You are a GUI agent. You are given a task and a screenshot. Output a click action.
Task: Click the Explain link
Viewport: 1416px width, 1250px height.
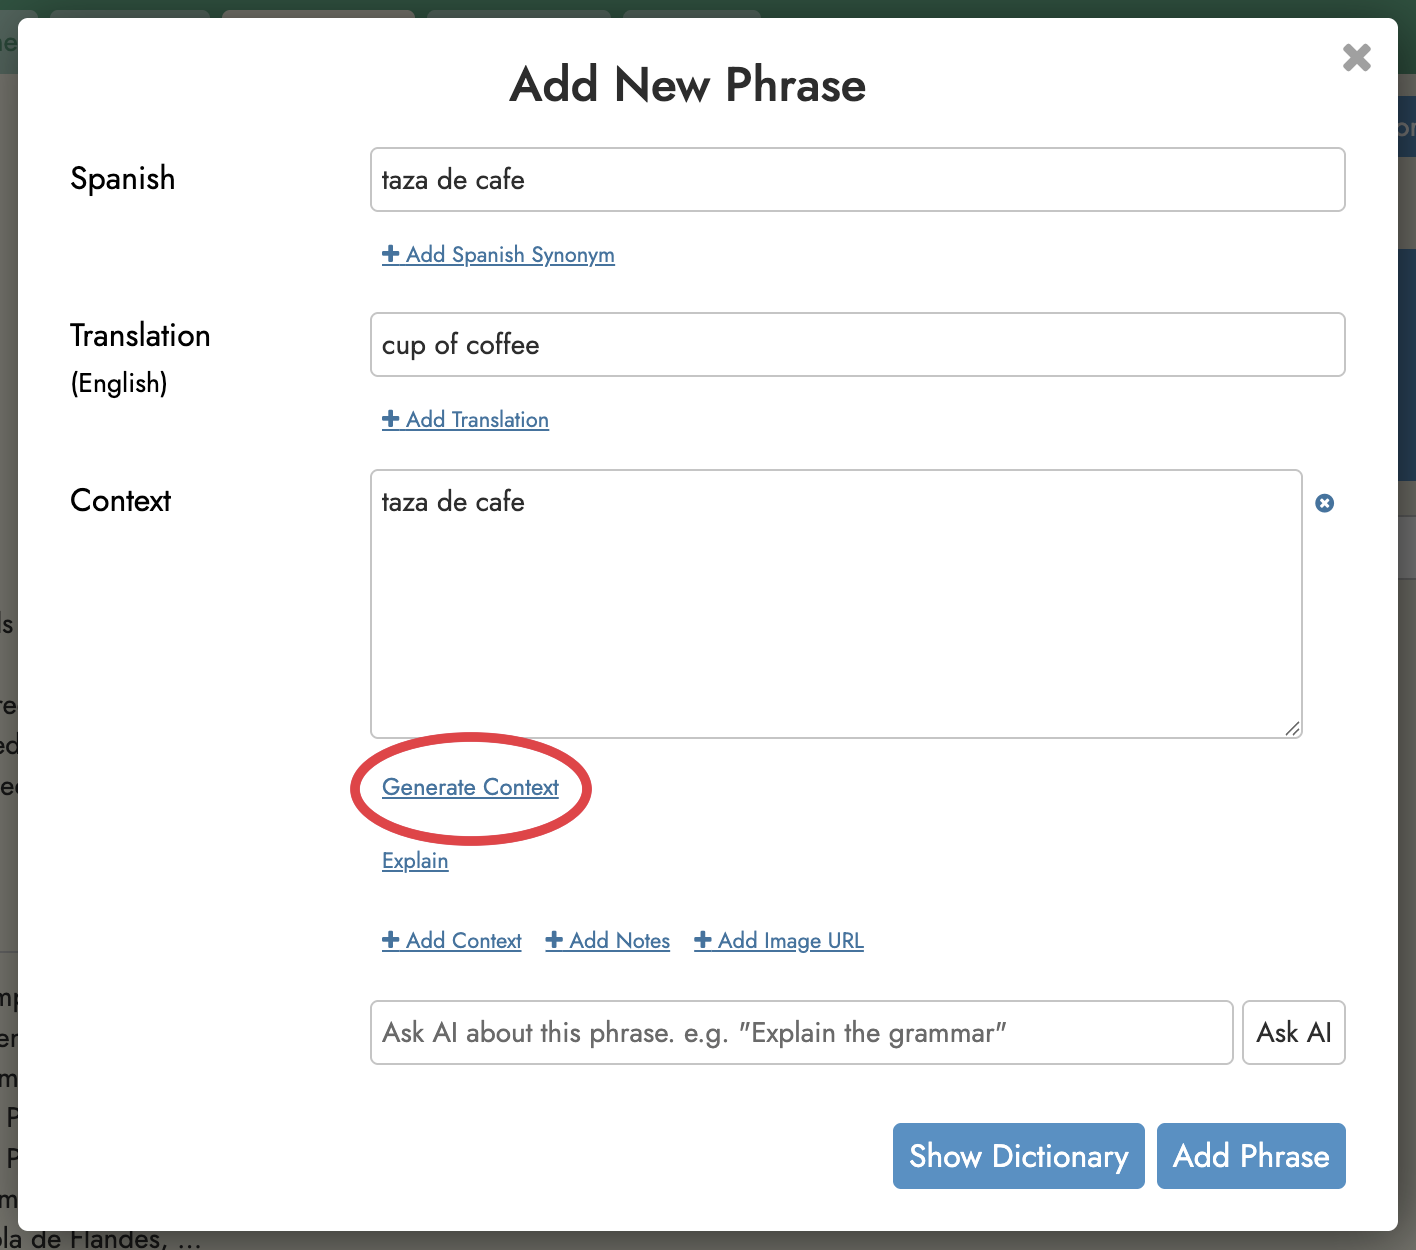point(415,861)
